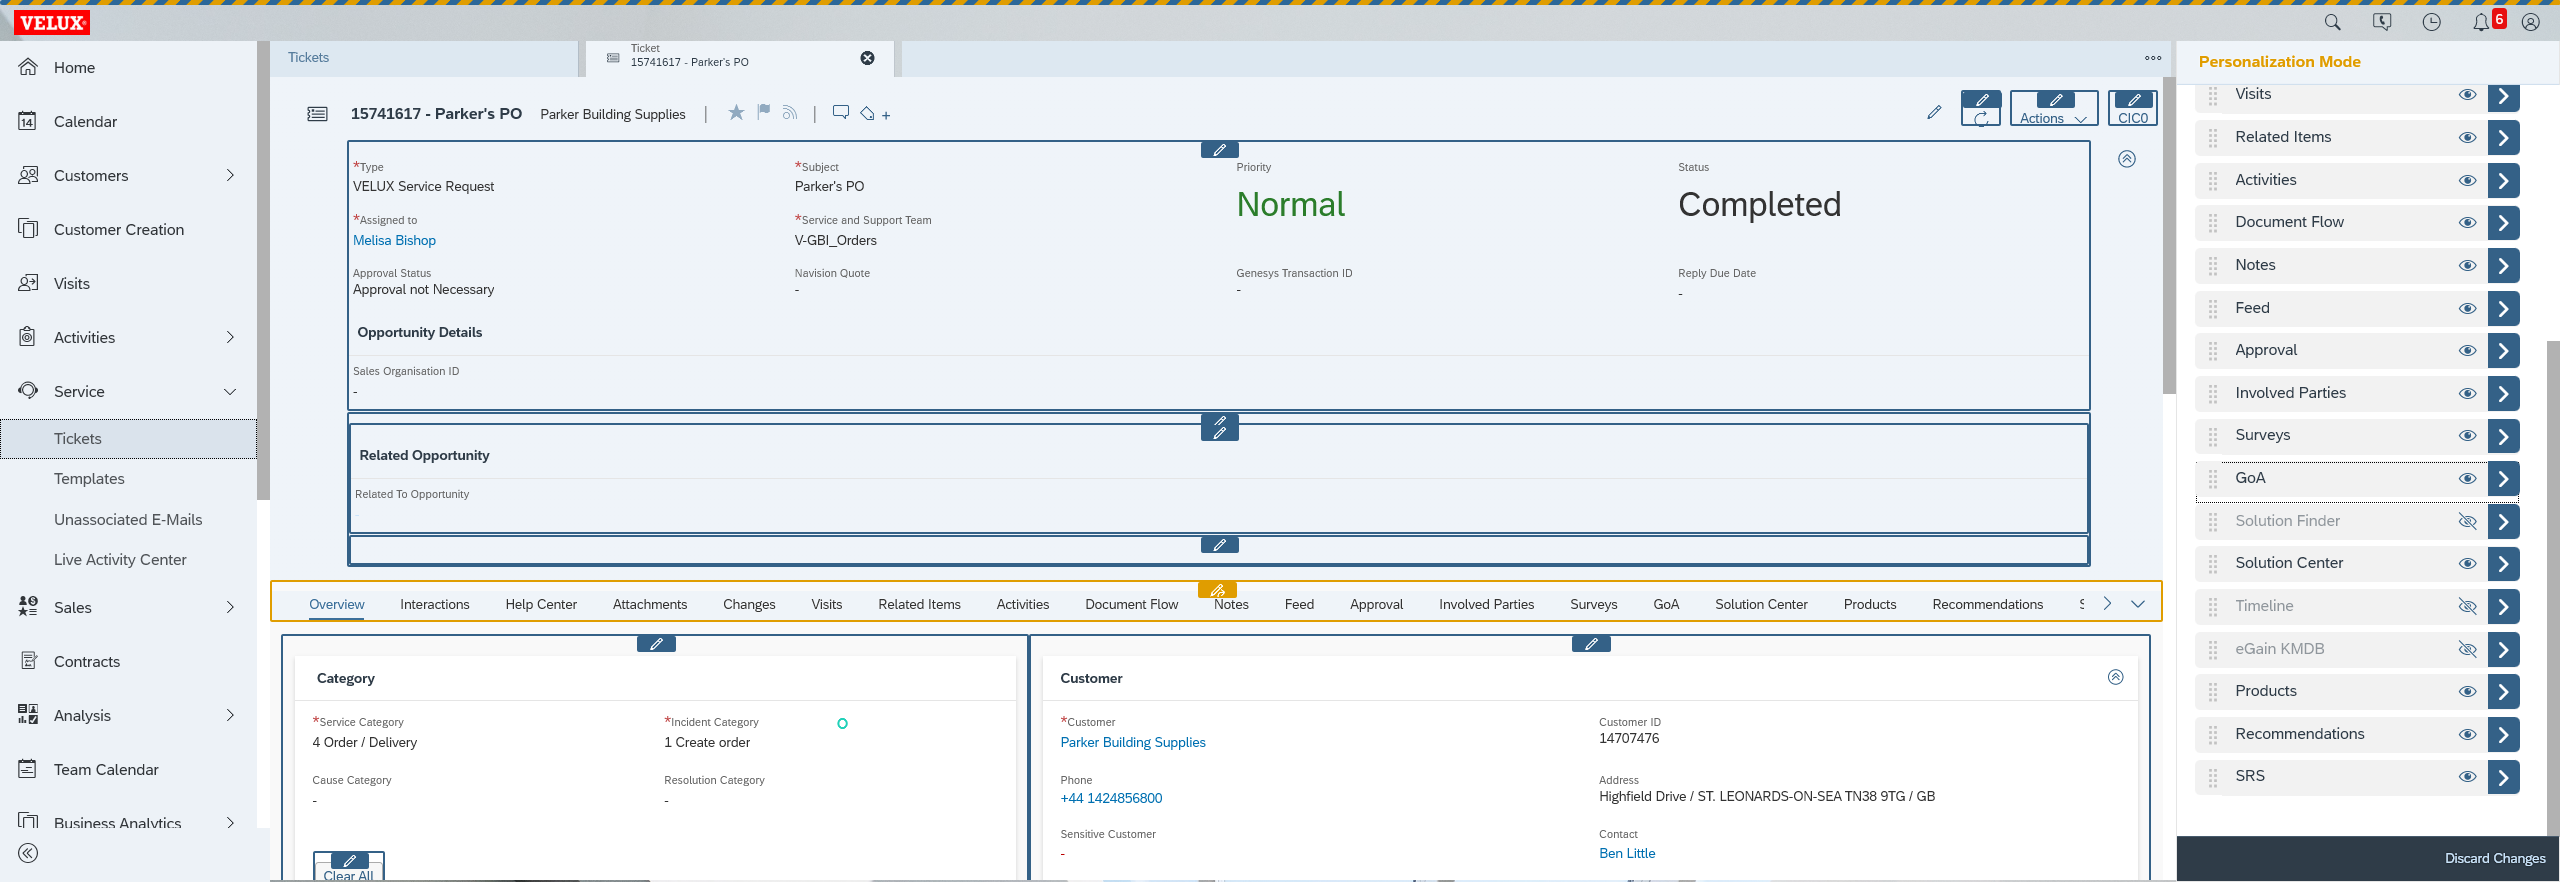2560x882 pixels.
Task: Edit the Customer card pencil handle
Action: pyautogui.click(x=1591, y=644)
